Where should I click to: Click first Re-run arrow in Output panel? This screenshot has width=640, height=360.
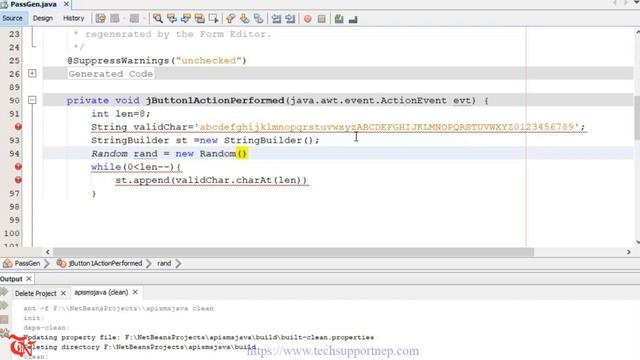point(4,292)
